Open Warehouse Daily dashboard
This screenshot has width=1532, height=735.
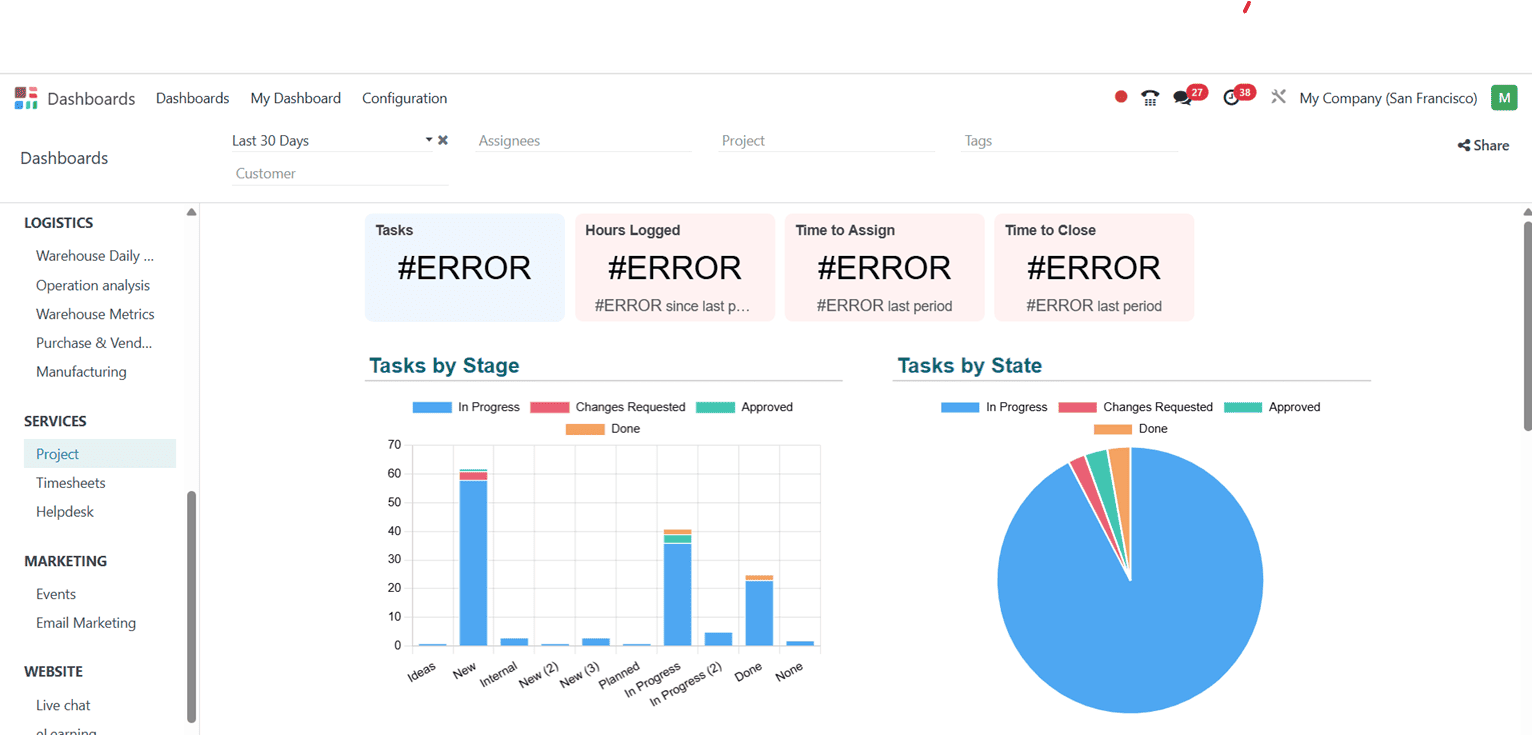pyautogui.click(x=95, y=256)
